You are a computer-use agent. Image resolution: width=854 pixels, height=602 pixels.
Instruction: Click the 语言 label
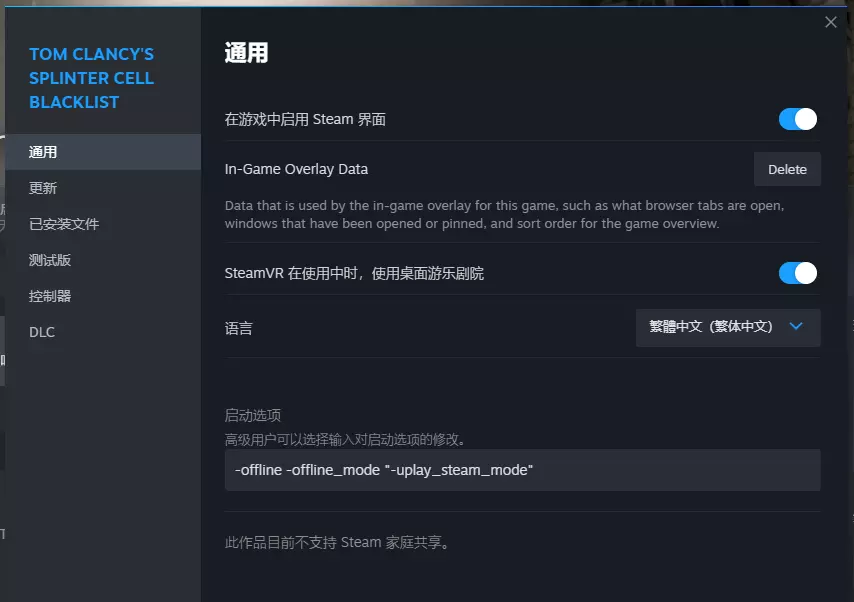point(239,329)
